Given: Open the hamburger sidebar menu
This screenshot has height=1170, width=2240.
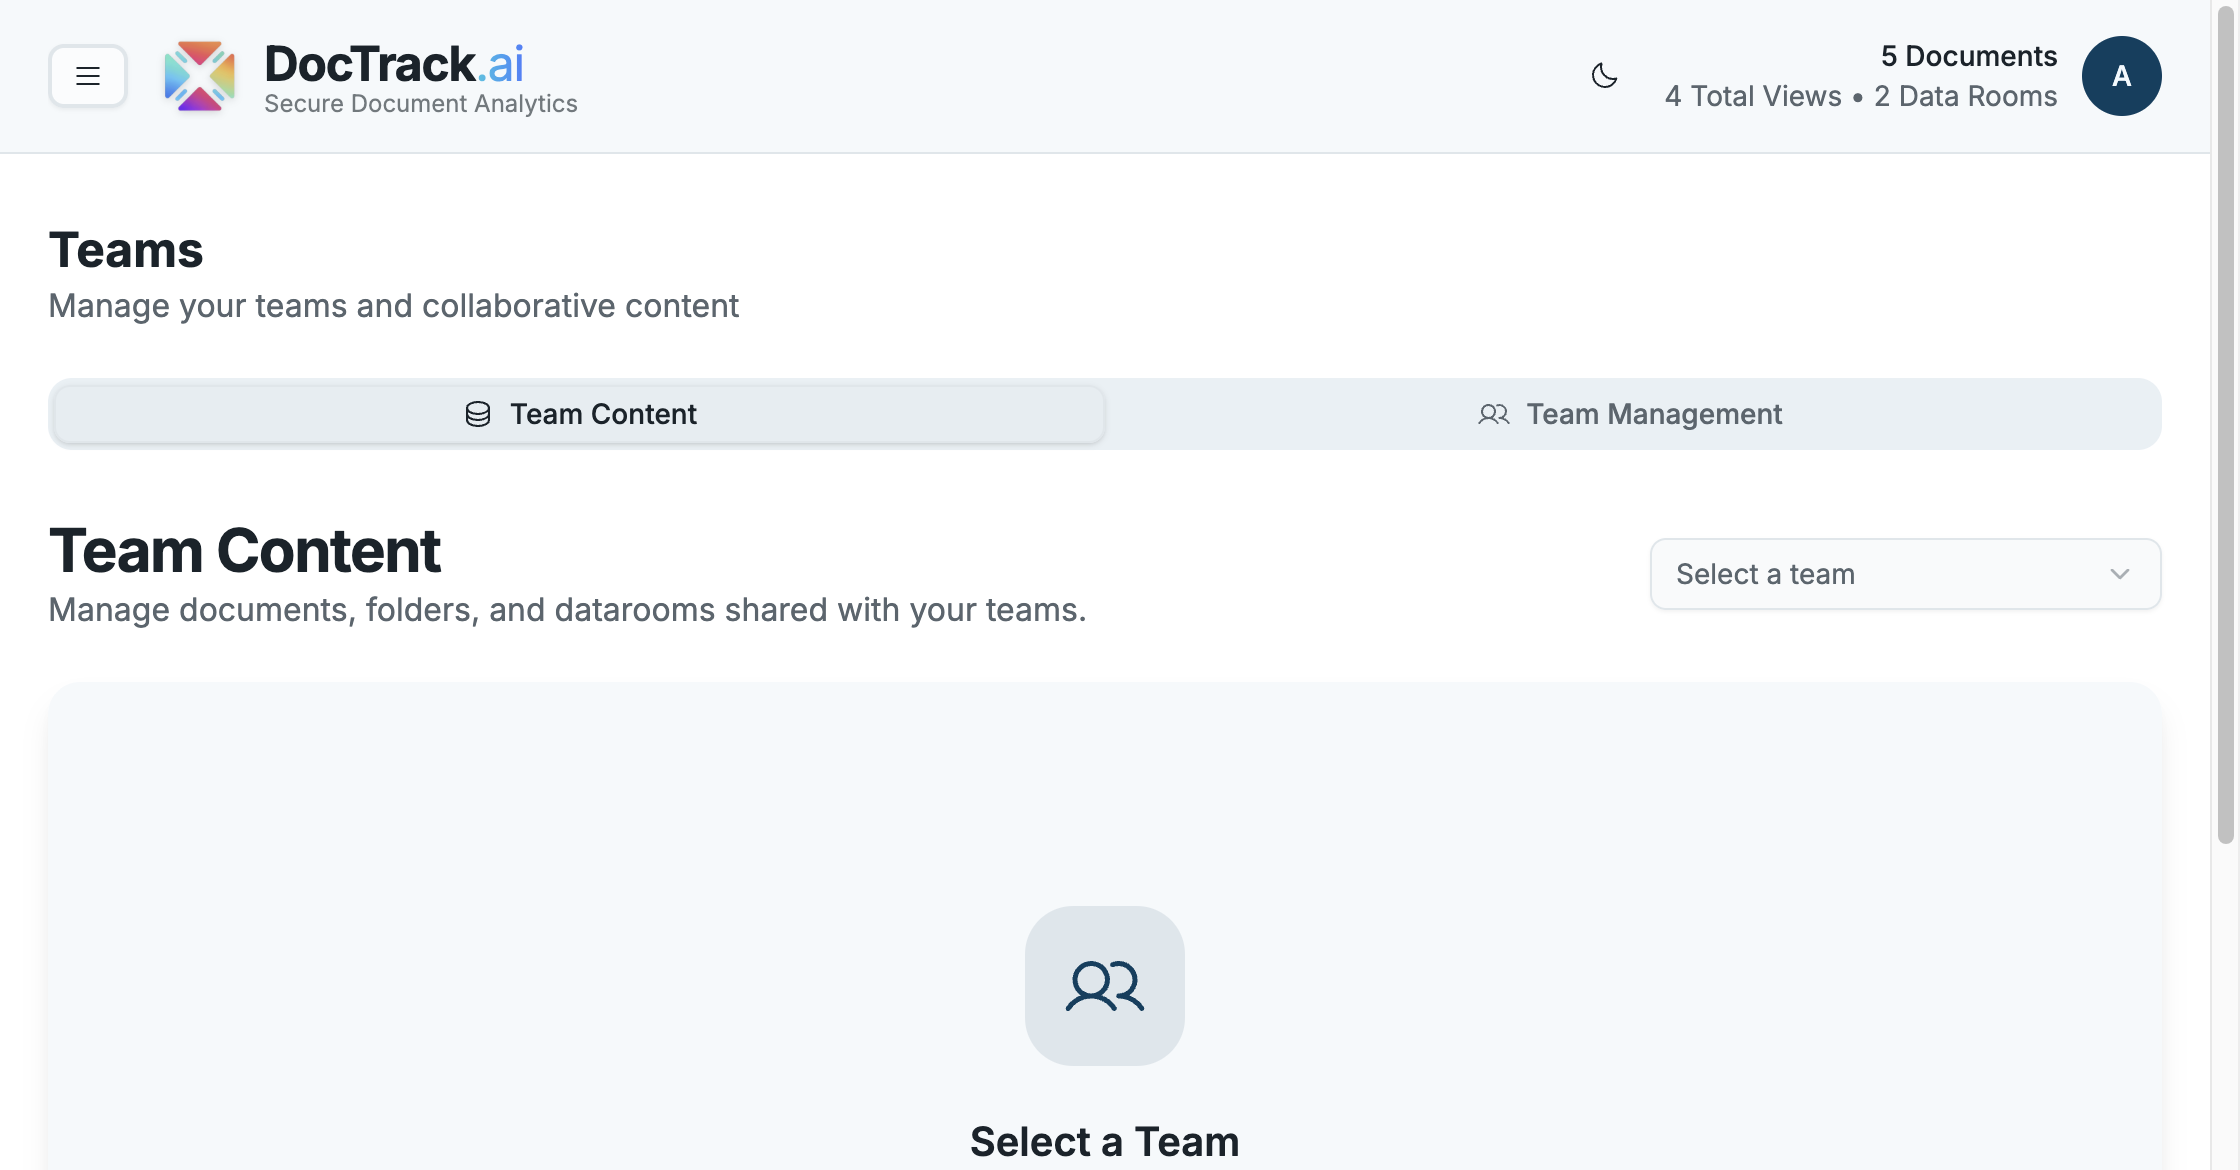Looking at the screenshot, I should click(88, 76).
